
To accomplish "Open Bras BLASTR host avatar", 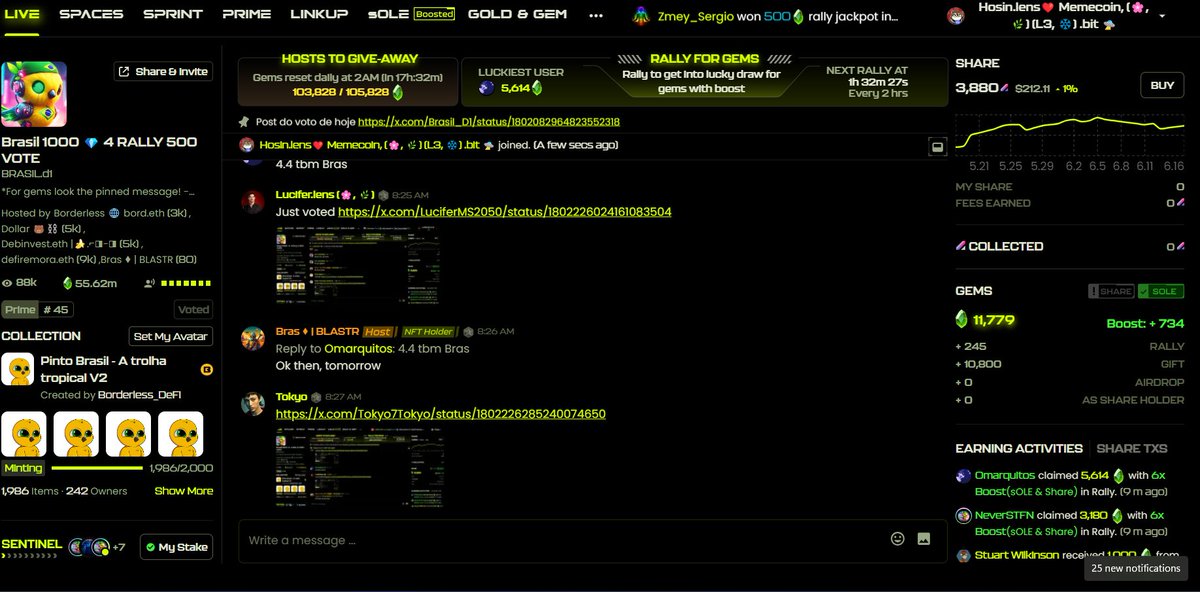I will coord(252,338).
